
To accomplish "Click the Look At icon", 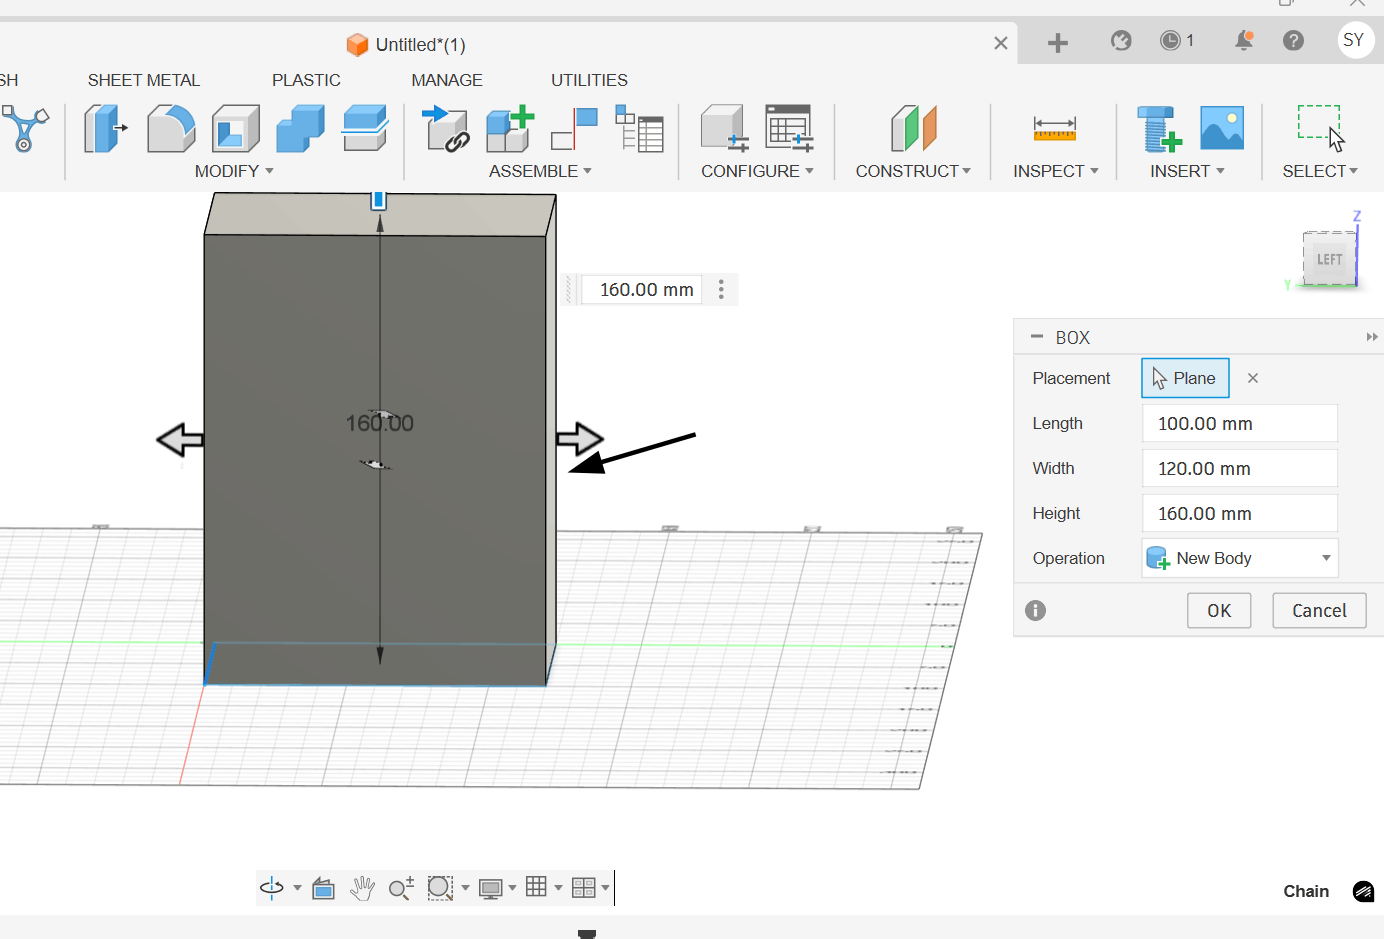I will (x=323, y=888).
